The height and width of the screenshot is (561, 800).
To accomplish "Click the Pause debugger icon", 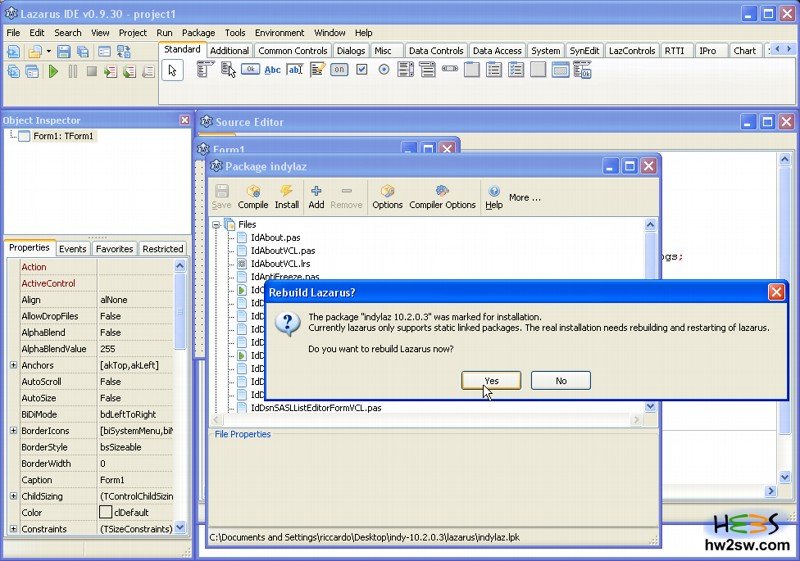I will pyautogui.click(x=72, y=71).
